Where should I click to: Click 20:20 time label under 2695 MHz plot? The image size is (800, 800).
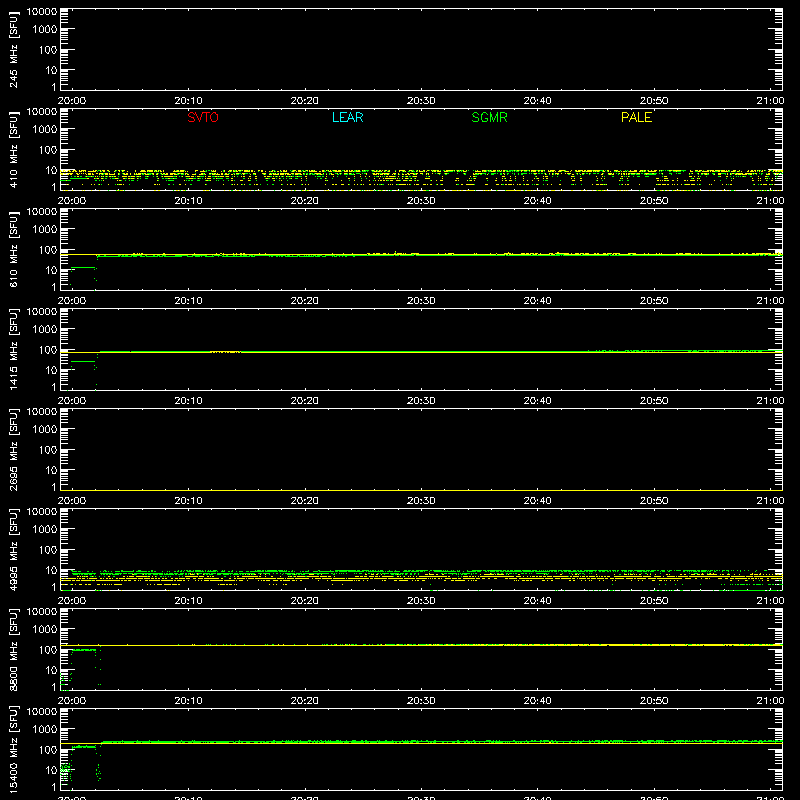pyautogui.click(x=305, y=501)
